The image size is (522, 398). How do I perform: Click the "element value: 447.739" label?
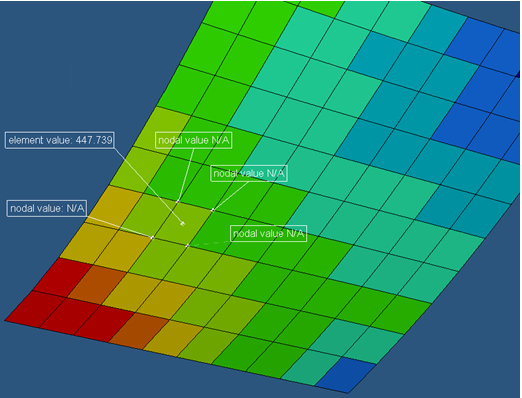coord(60,140)
